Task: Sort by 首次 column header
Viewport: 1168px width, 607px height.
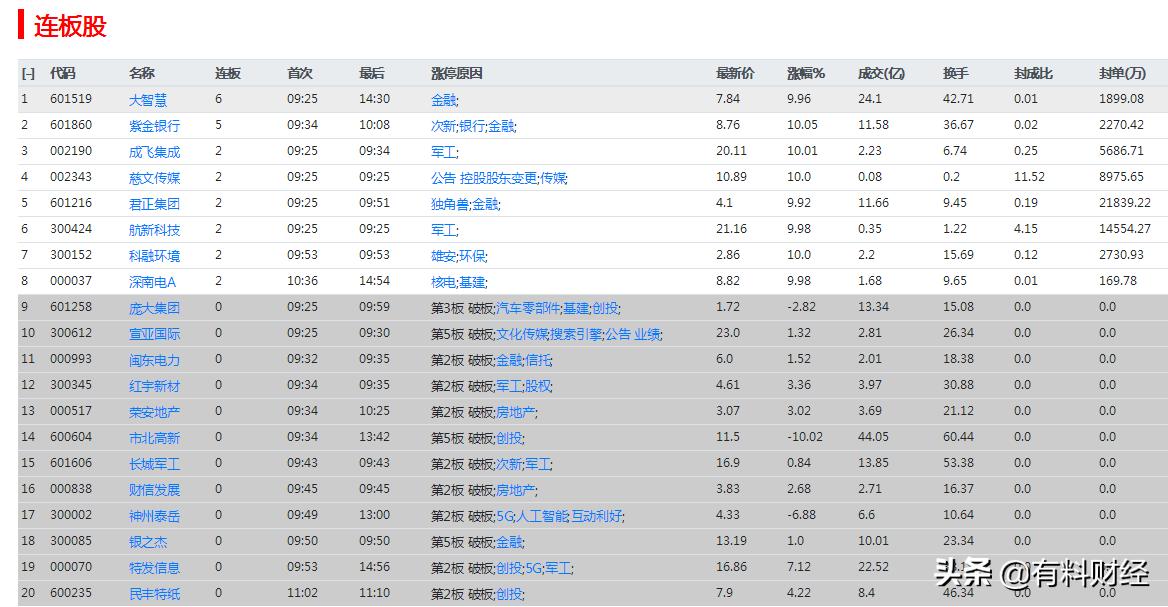Action: coord(299,73)
